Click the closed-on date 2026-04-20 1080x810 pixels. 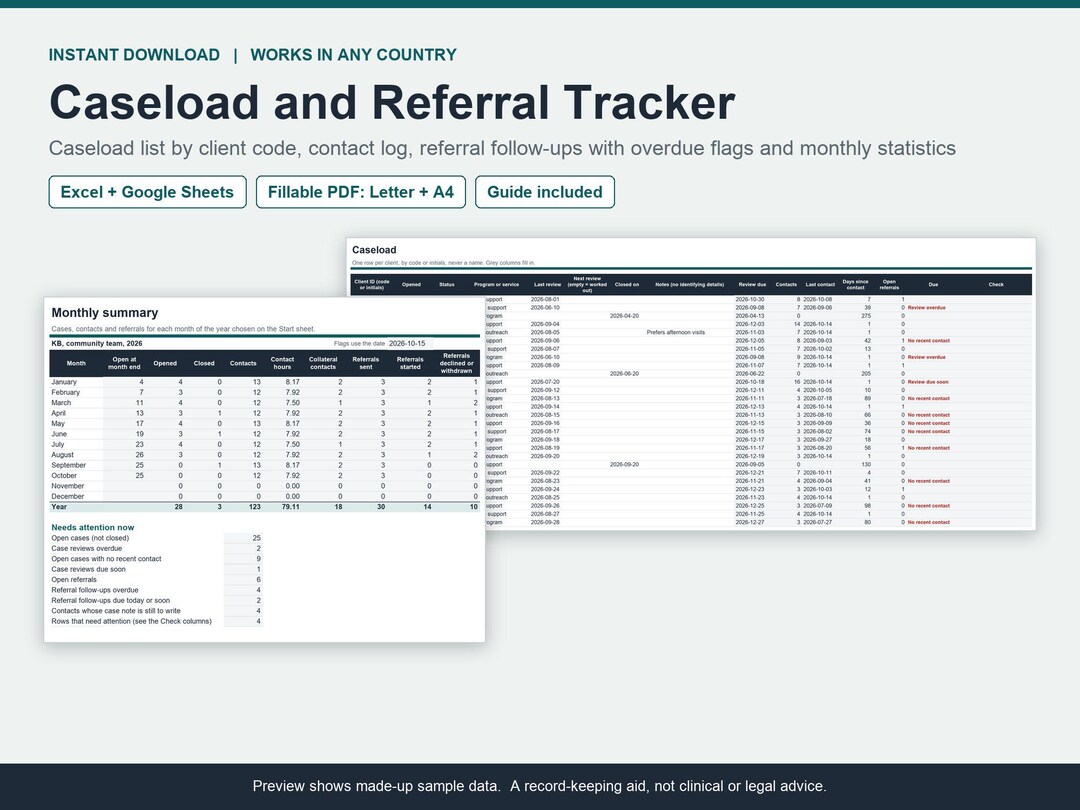(x=624, y=315)
